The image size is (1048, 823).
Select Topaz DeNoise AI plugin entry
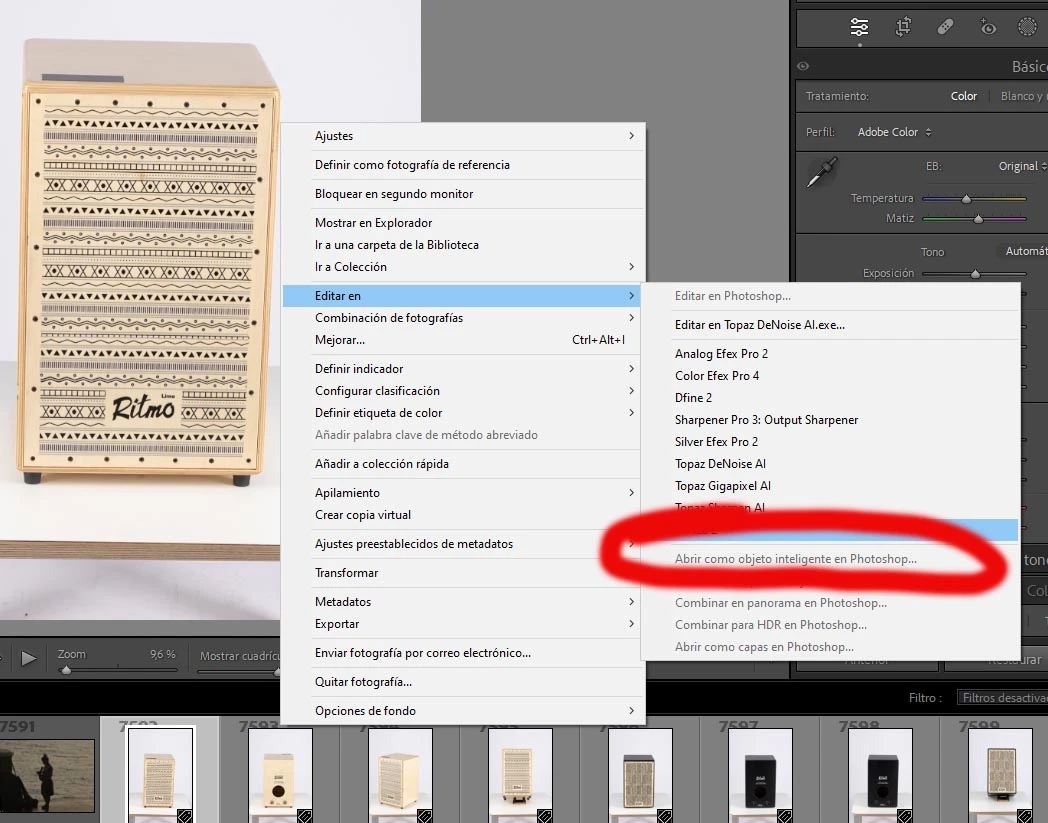(x=831, y=464)
